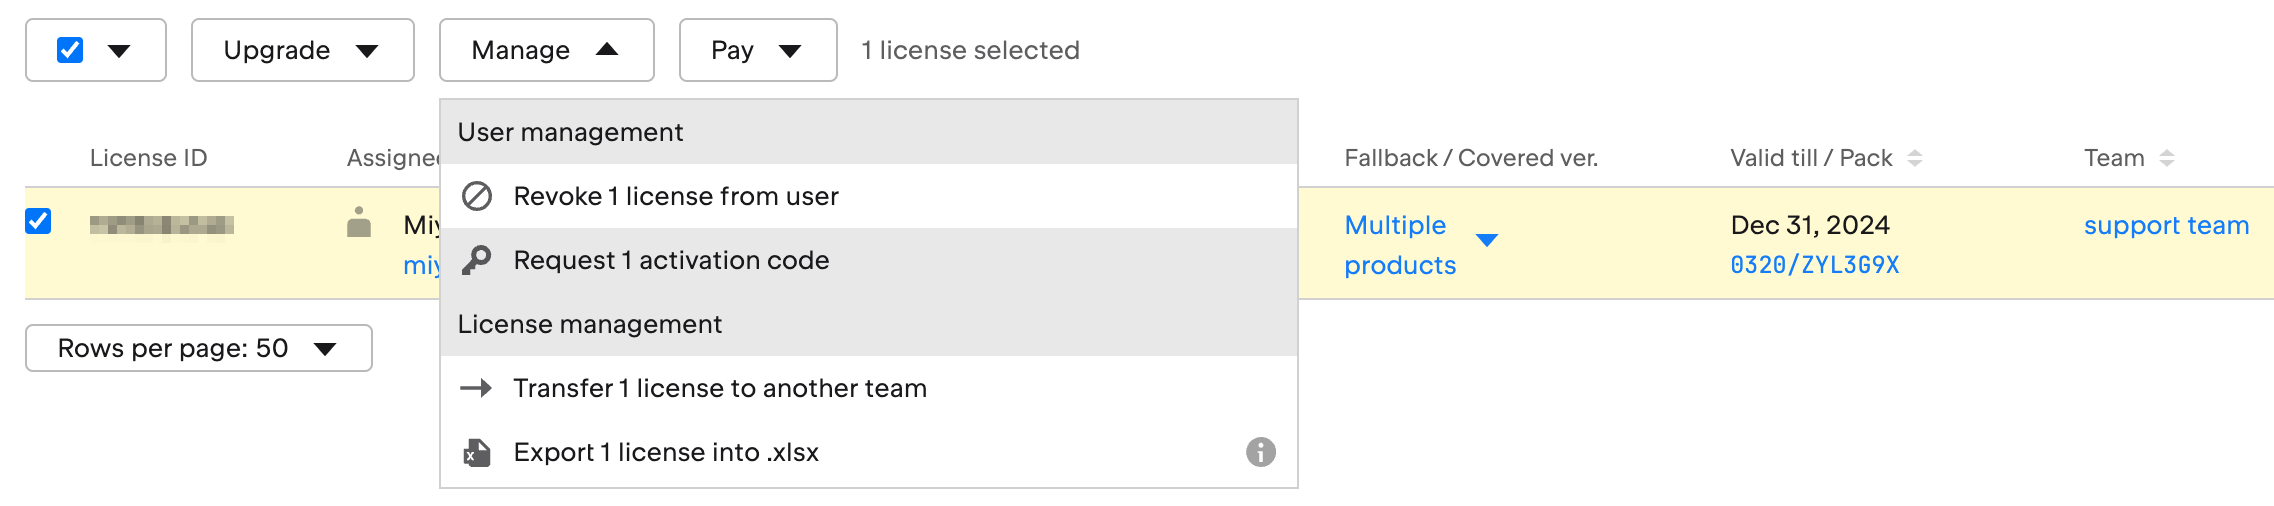Image resolution: width=2274 pixels, height=506 pixels.
Task: Uncheck the selected license row checkbox
Action: coord(38,221)
